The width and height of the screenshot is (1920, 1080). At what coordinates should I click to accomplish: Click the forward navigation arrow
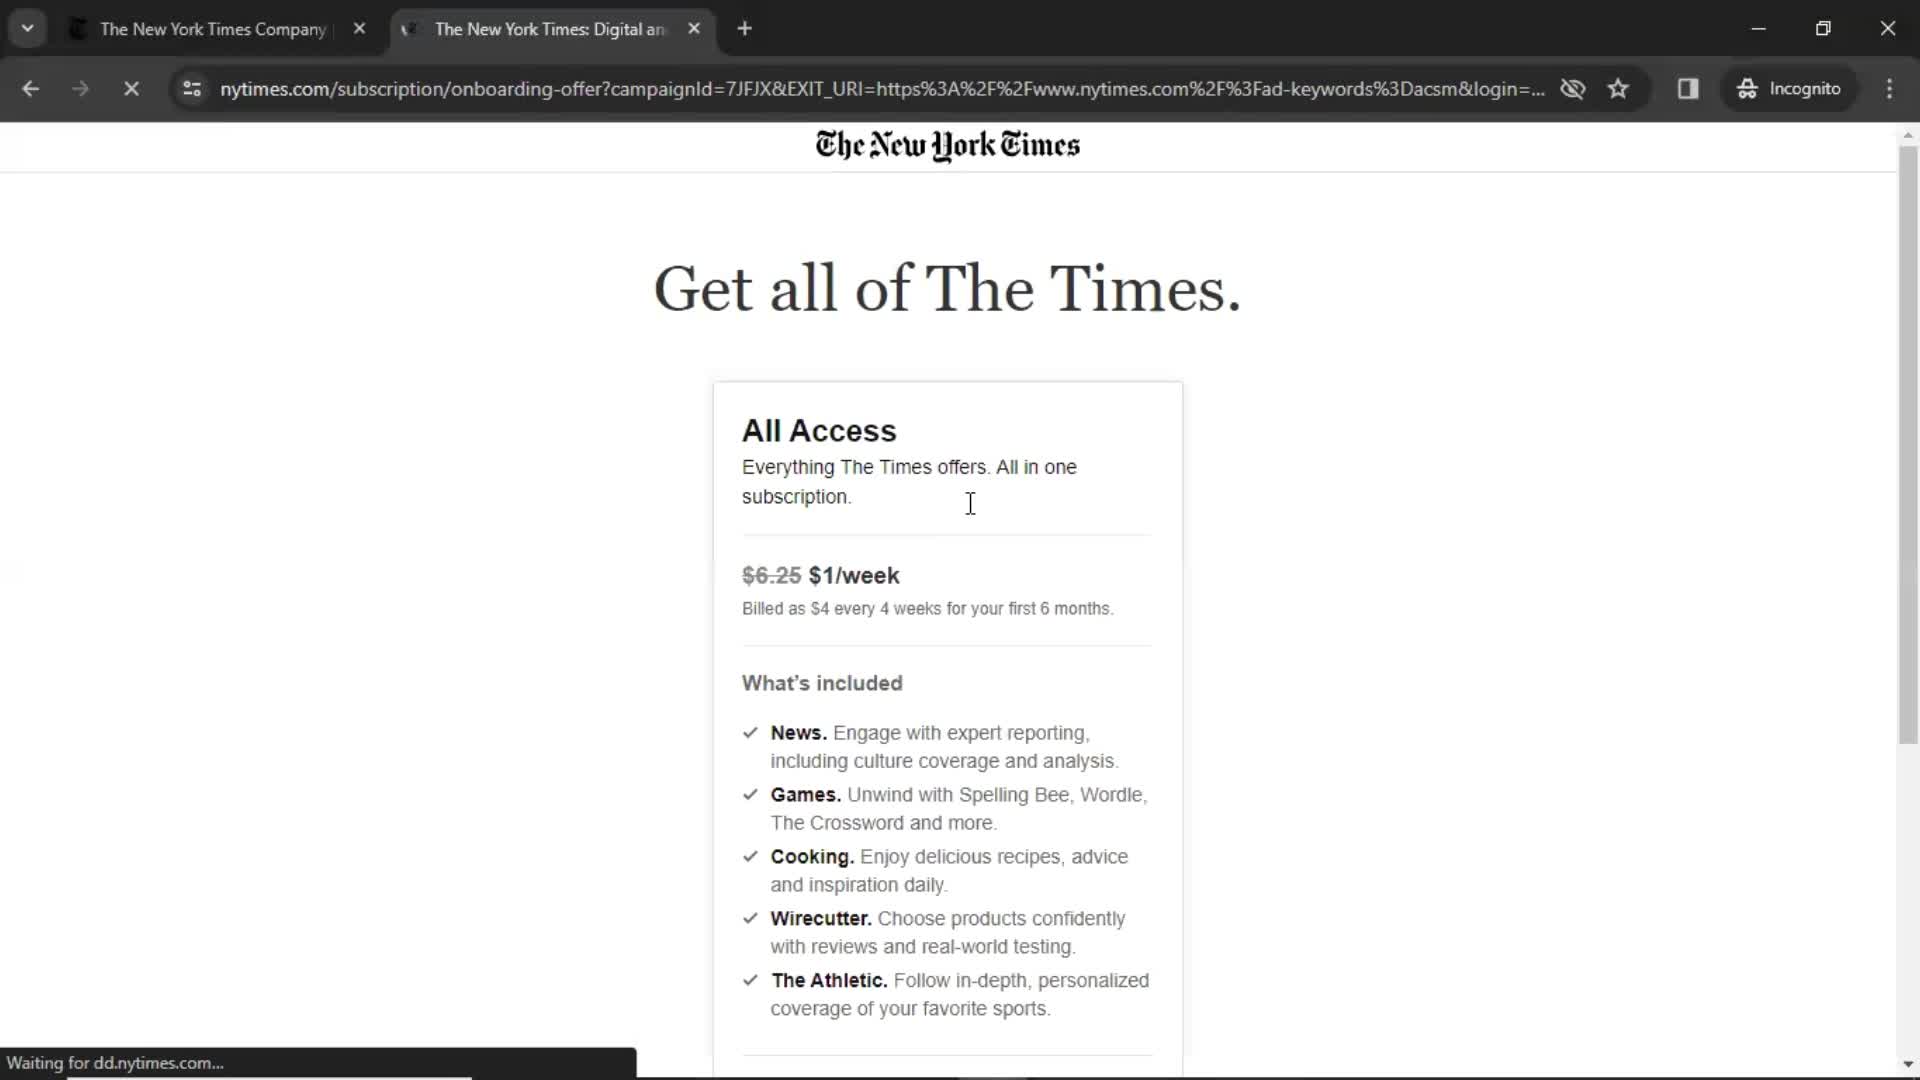coord(79,88)
